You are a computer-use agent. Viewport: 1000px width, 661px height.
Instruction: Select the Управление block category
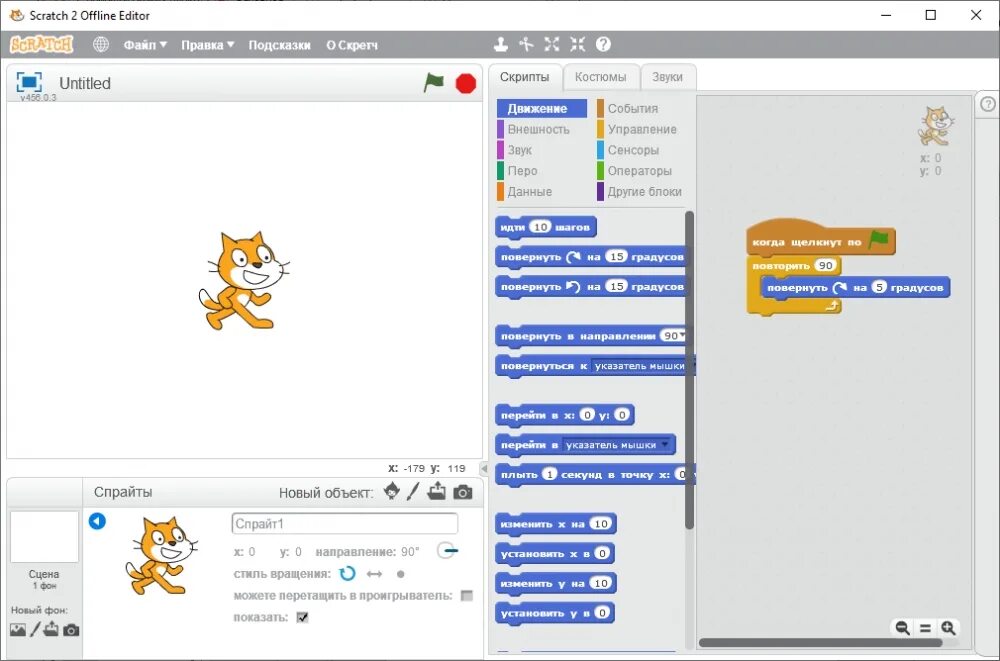(636, 130)
